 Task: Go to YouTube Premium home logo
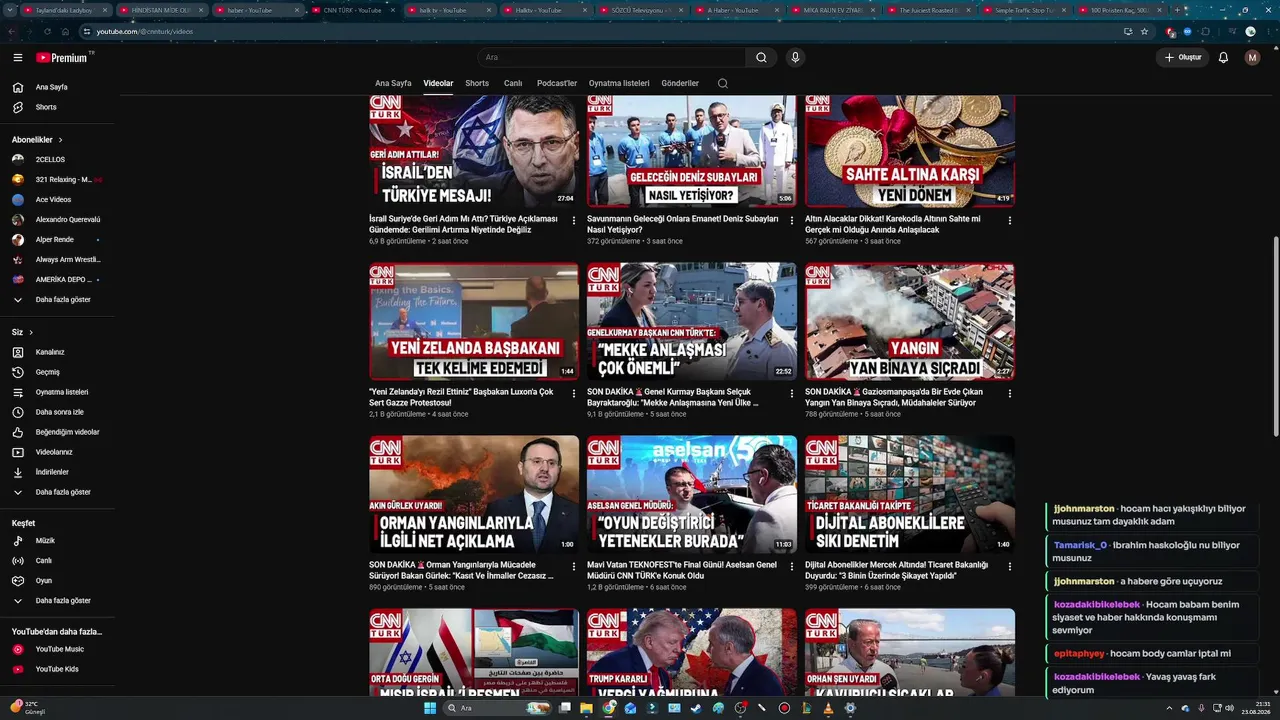point(62,58)
